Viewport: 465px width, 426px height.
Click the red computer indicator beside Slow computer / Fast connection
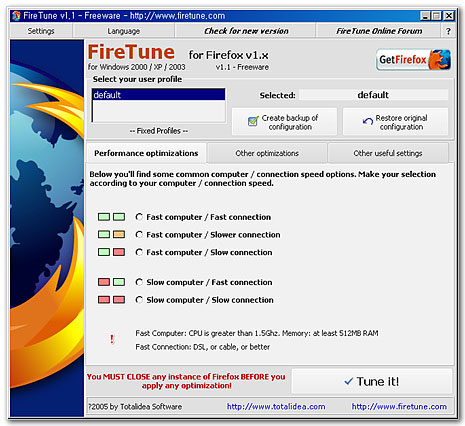(104, 282)
